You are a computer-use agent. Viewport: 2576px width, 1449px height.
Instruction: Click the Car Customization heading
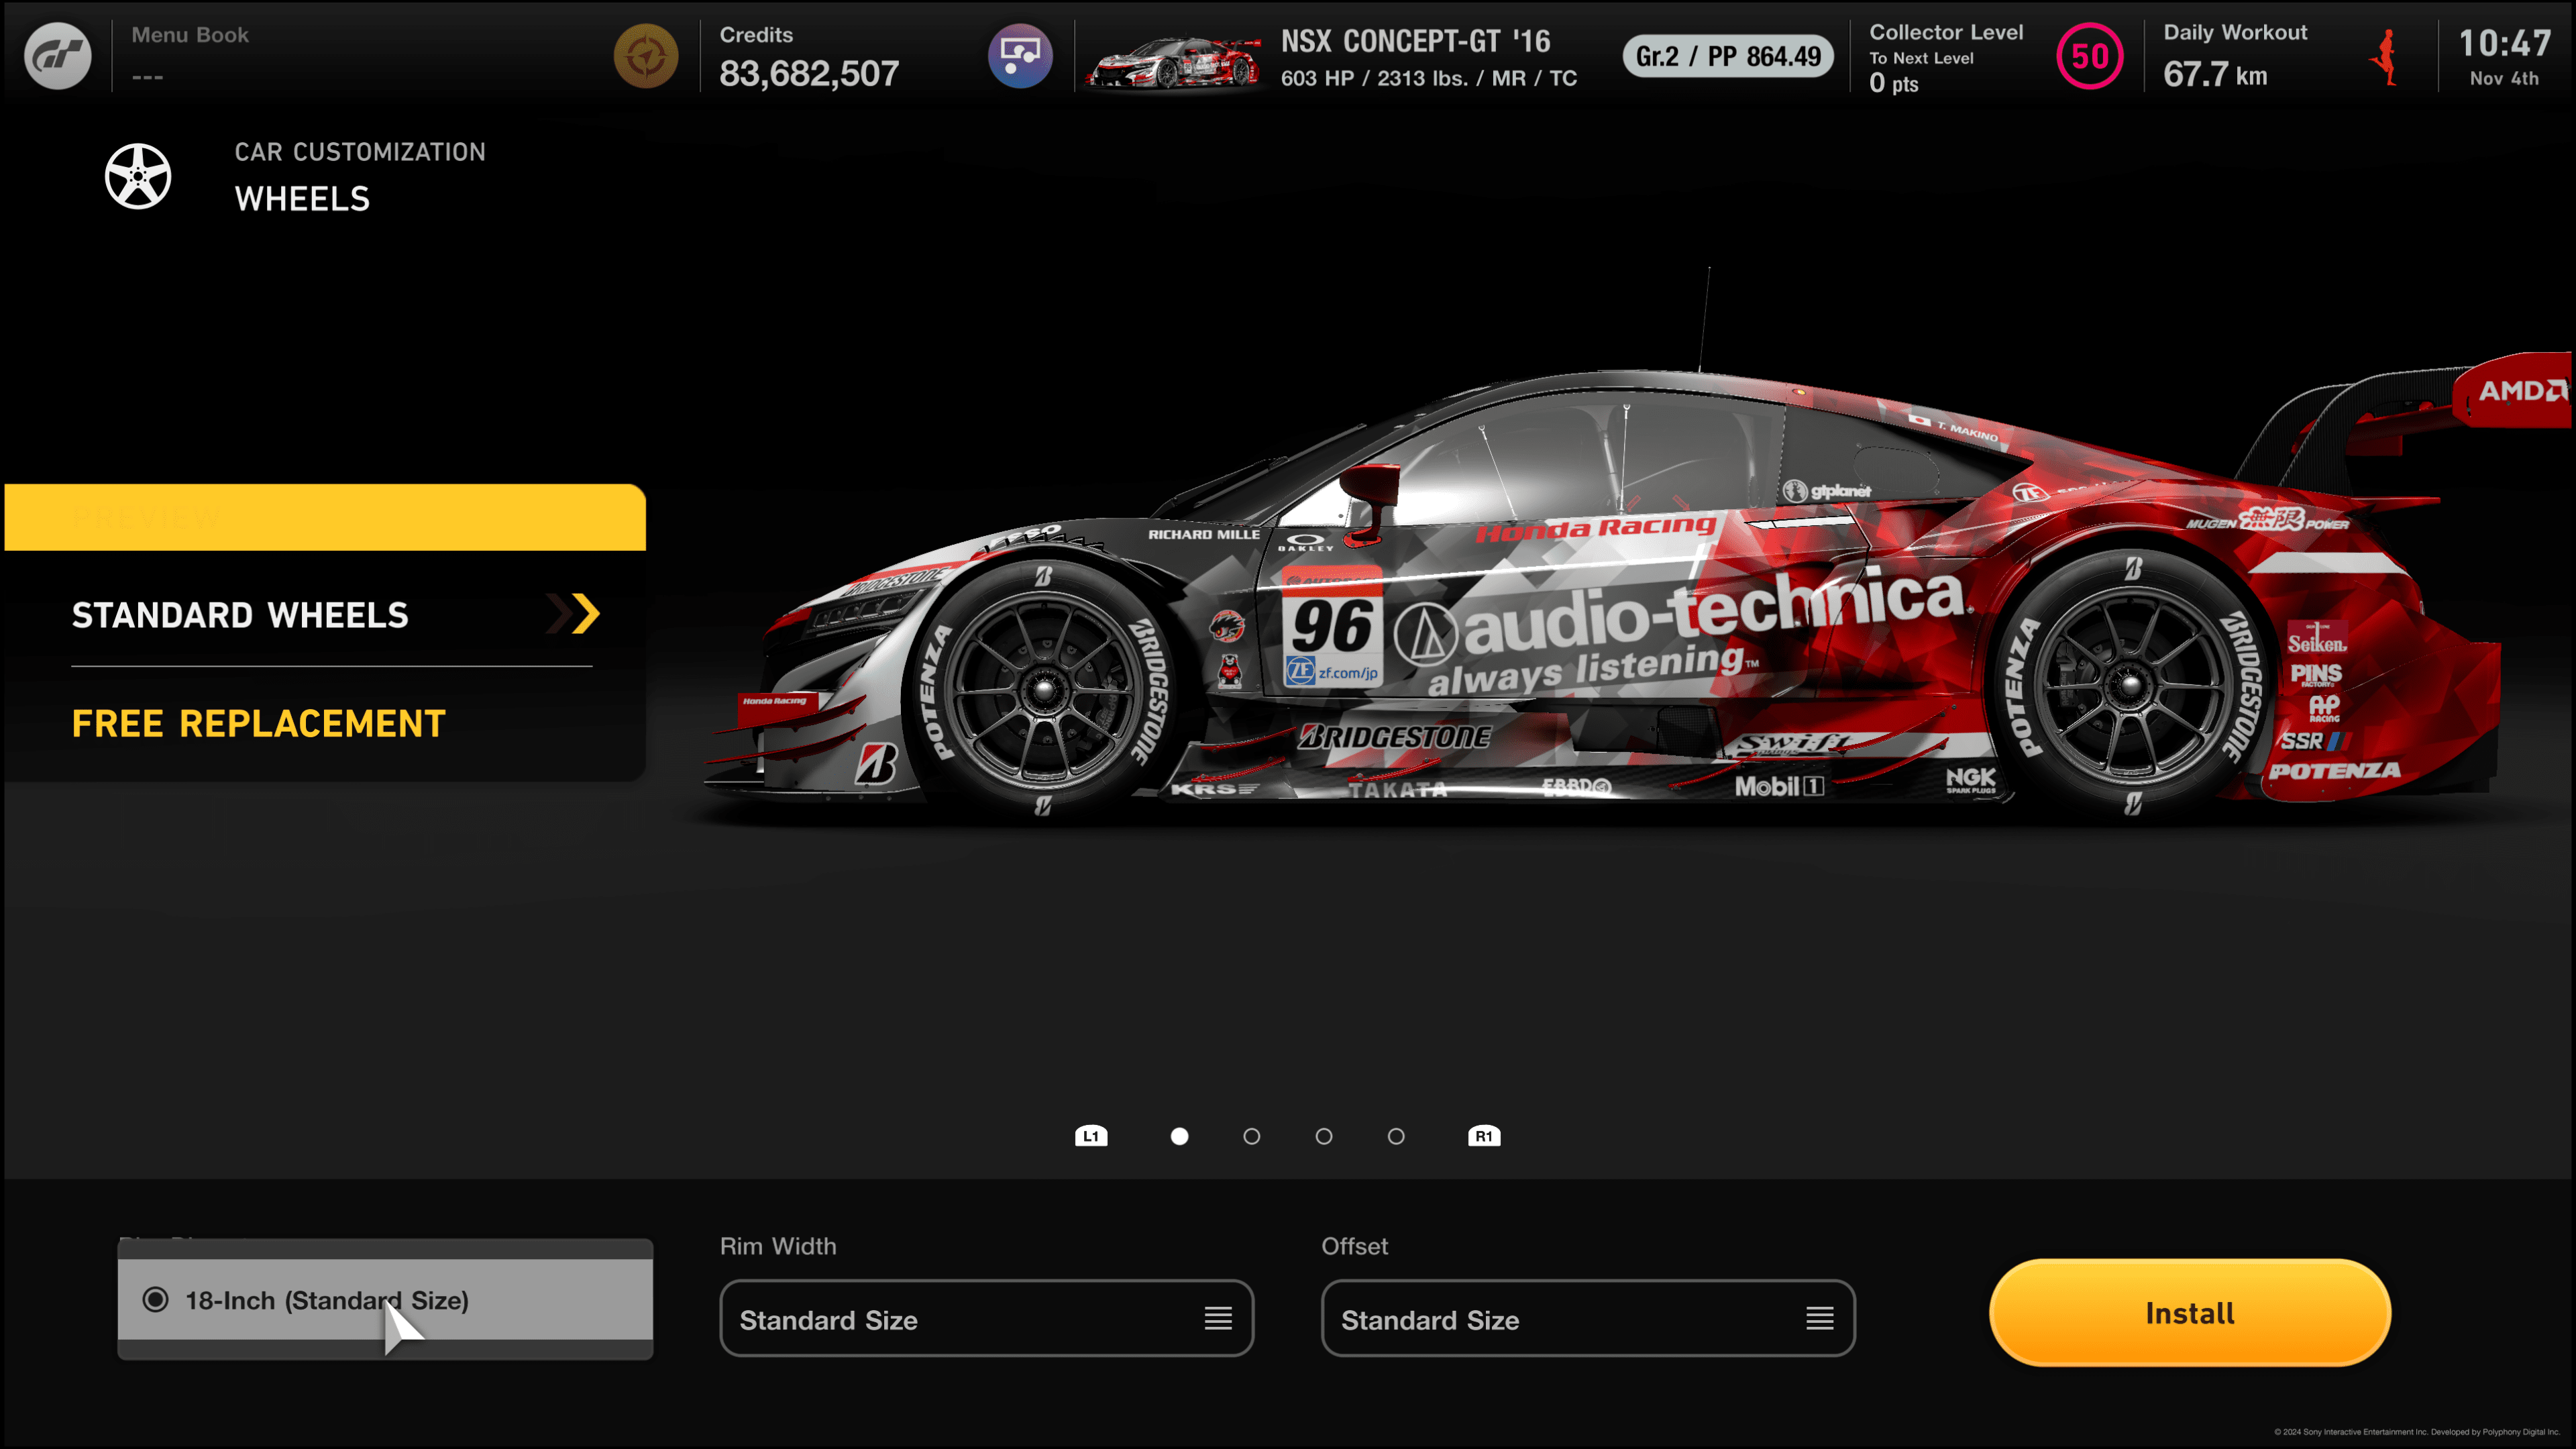[360, 152]
